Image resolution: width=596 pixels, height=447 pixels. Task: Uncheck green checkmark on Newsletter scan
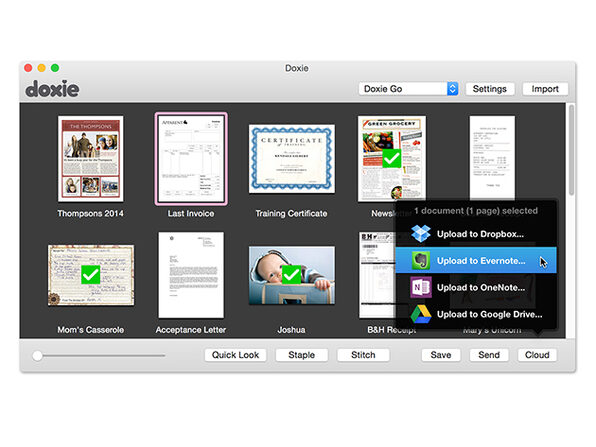[392, 159]
